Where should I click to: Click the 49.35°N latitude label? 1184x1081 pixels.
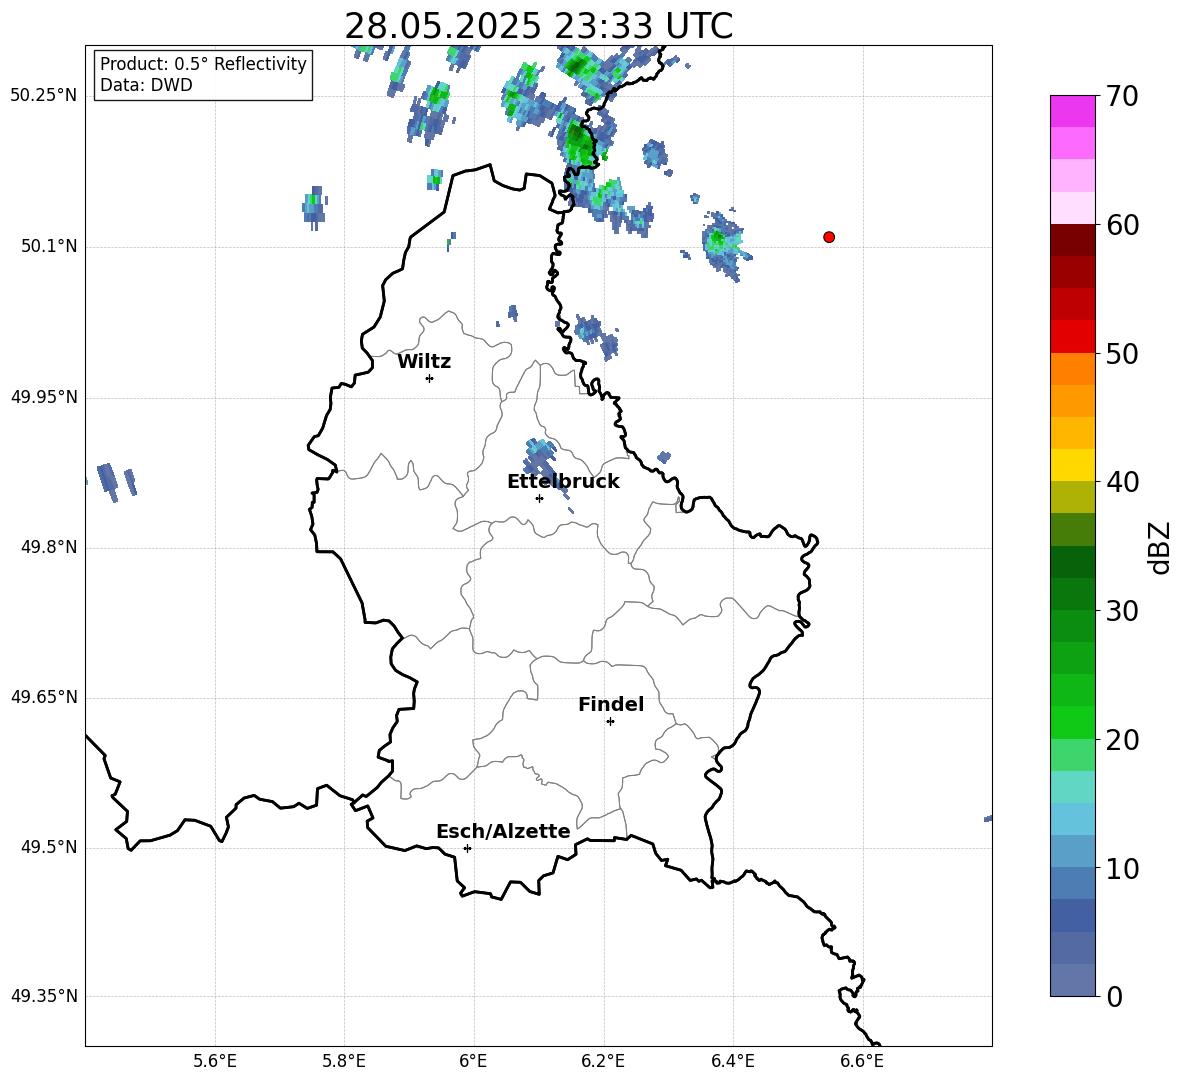[x=43, y=996]
